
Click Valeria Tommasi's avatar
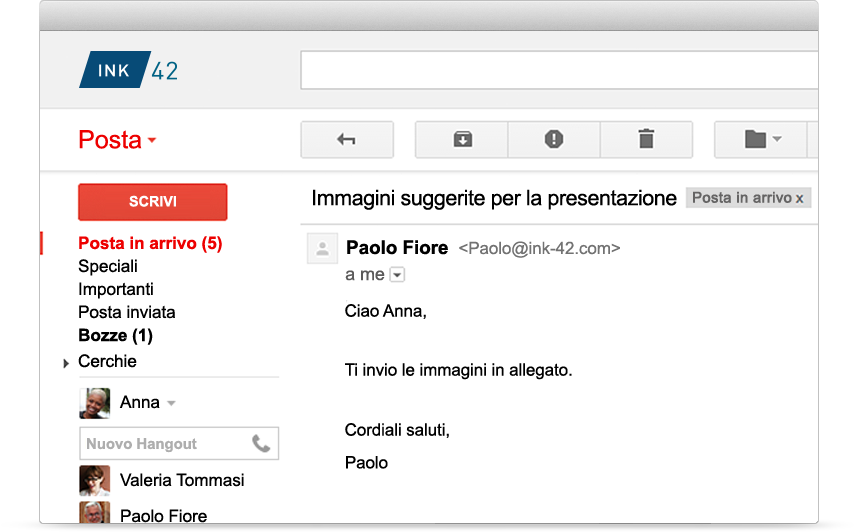tap(95, 480)
